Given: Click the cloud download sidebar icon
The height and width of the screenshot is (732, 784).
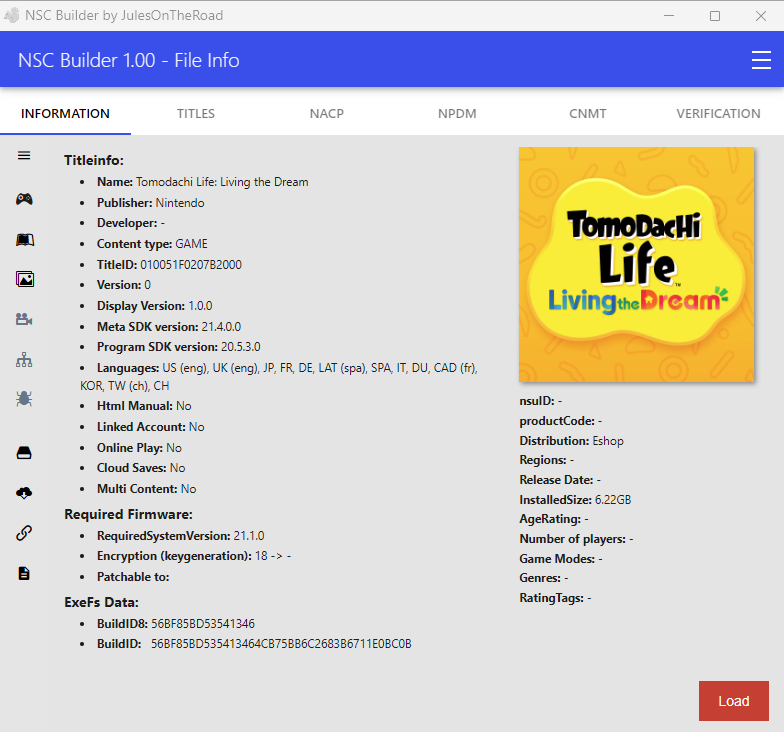Looking at the screenshot, I should point(24,493).
